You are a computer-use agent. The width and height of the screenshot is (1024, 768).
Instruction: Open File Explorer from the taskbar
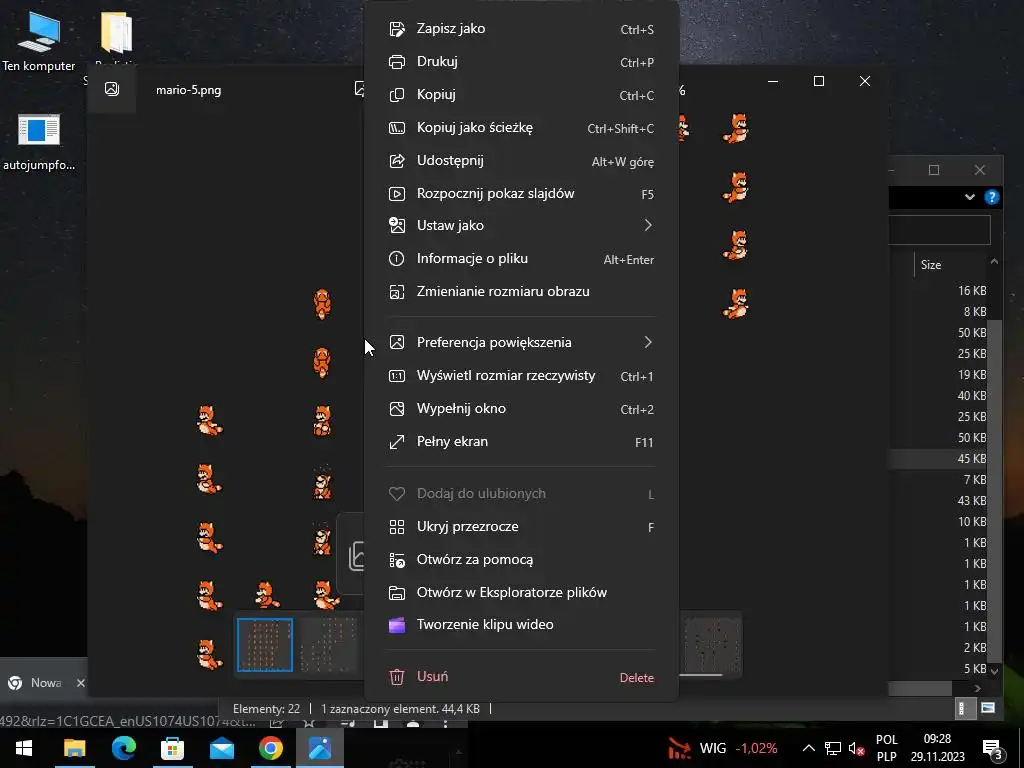(x=74, y=748)
